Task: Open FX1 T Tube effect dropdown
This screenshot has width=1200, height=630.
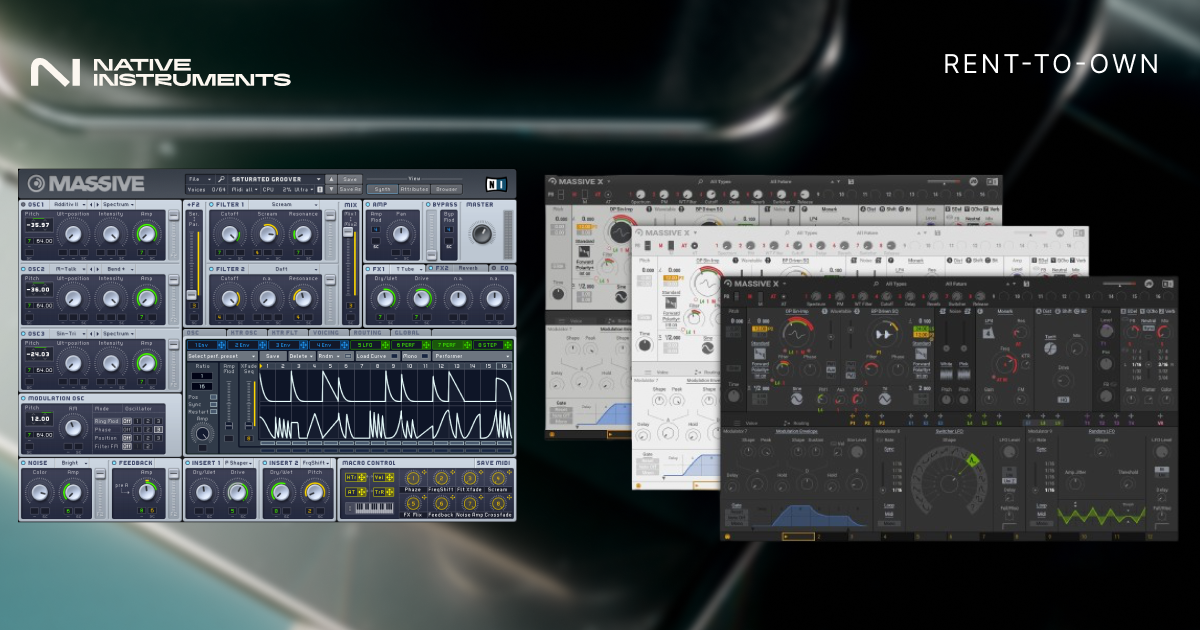Action: click(407, 269)
